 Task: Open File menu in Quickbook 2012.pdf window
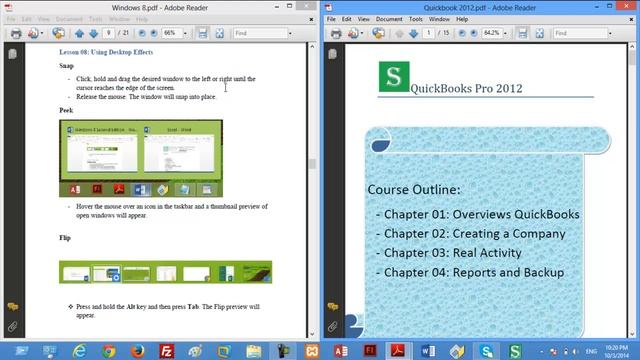click(331, 19)
